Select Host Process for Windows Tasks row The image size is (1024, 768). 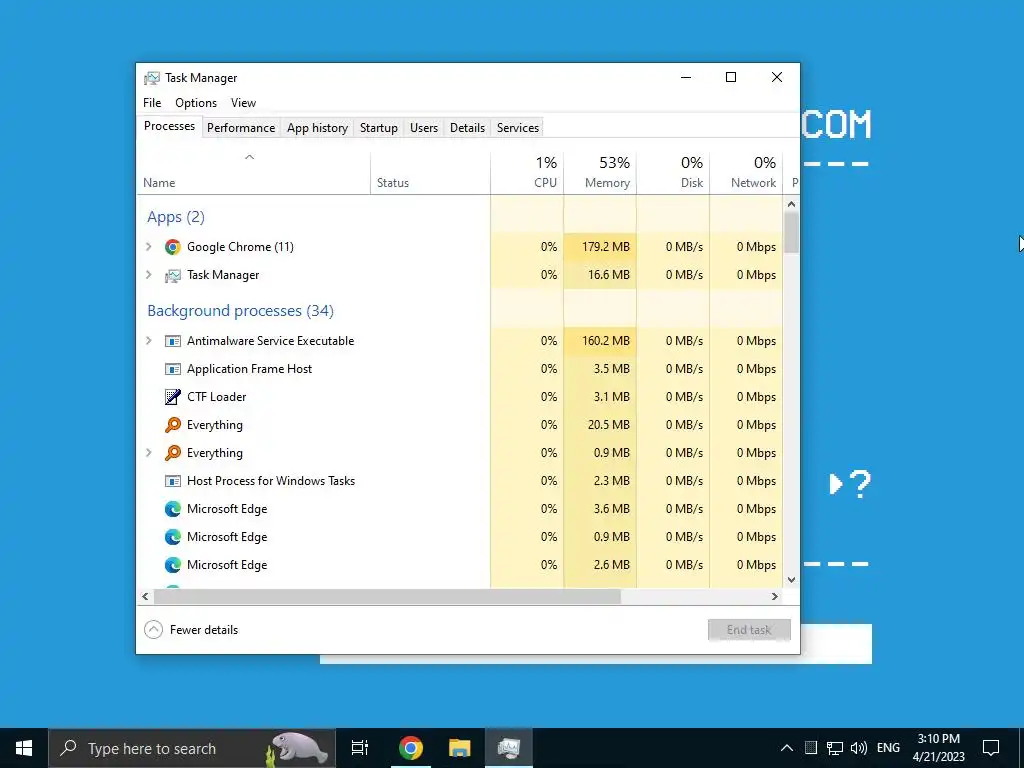click(460, 481)
